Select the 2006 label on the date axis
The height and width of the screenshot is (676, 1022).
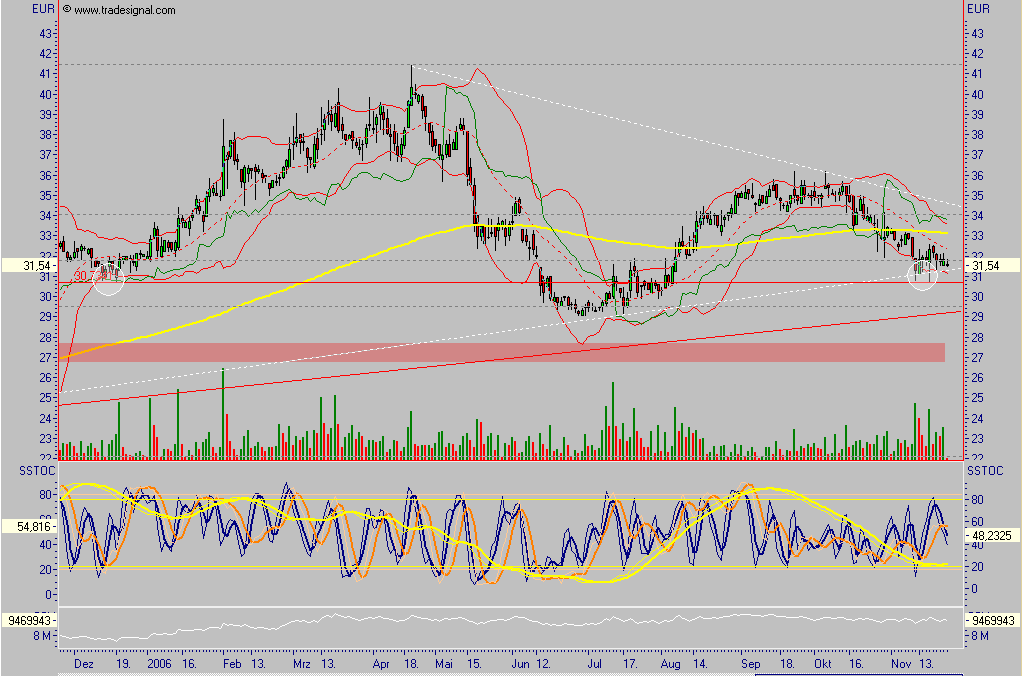tap(159, 663)
